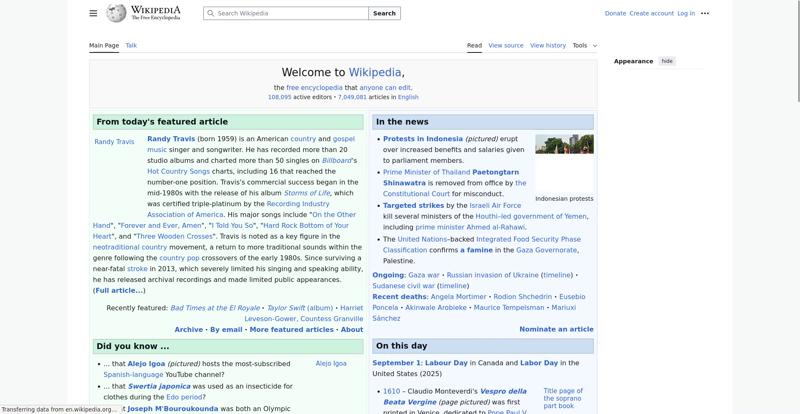
Task: Open the Taylor Swift album link
Action: pyautogui.click(x=300, y=308)
